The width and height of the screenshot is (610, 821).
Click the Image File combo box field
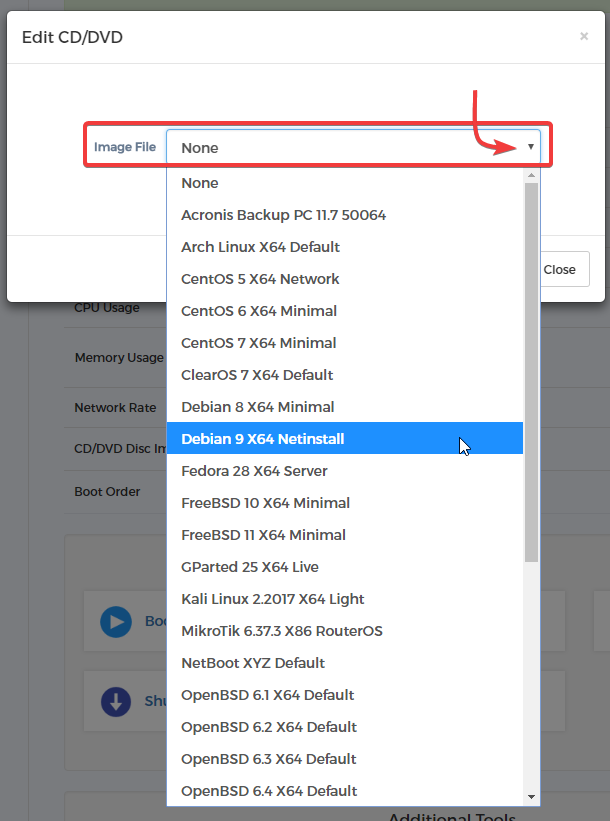click(x=353, y=147)
